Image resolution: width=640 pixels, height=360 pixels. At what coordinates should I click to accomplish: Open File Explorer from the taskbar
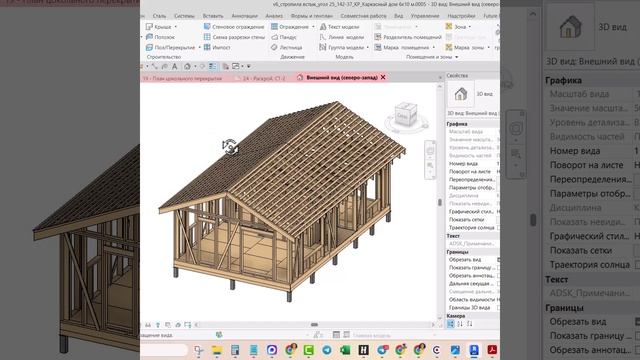coord(217,350)
